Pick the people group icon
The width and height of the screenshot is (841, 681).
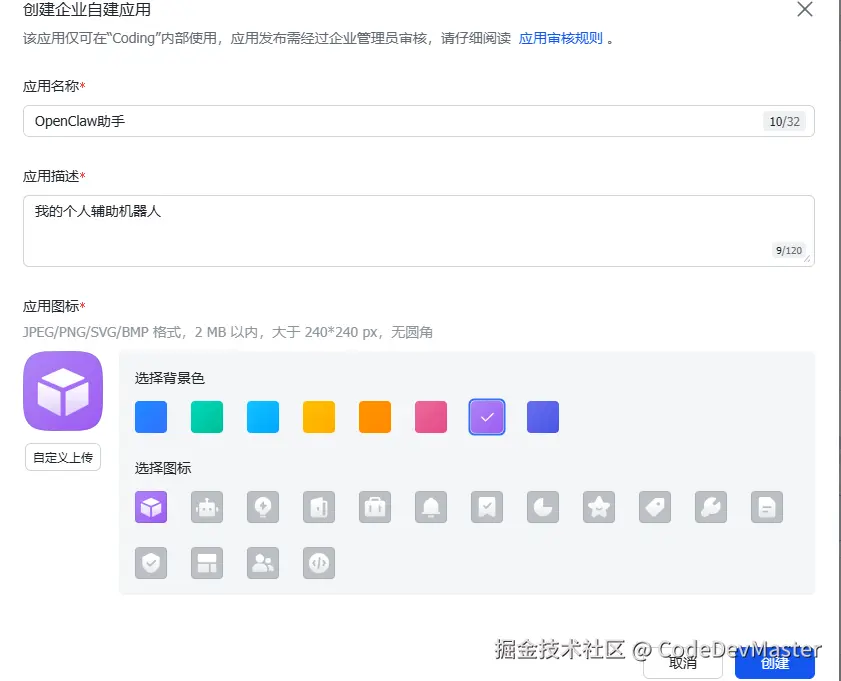pos(263,563)
